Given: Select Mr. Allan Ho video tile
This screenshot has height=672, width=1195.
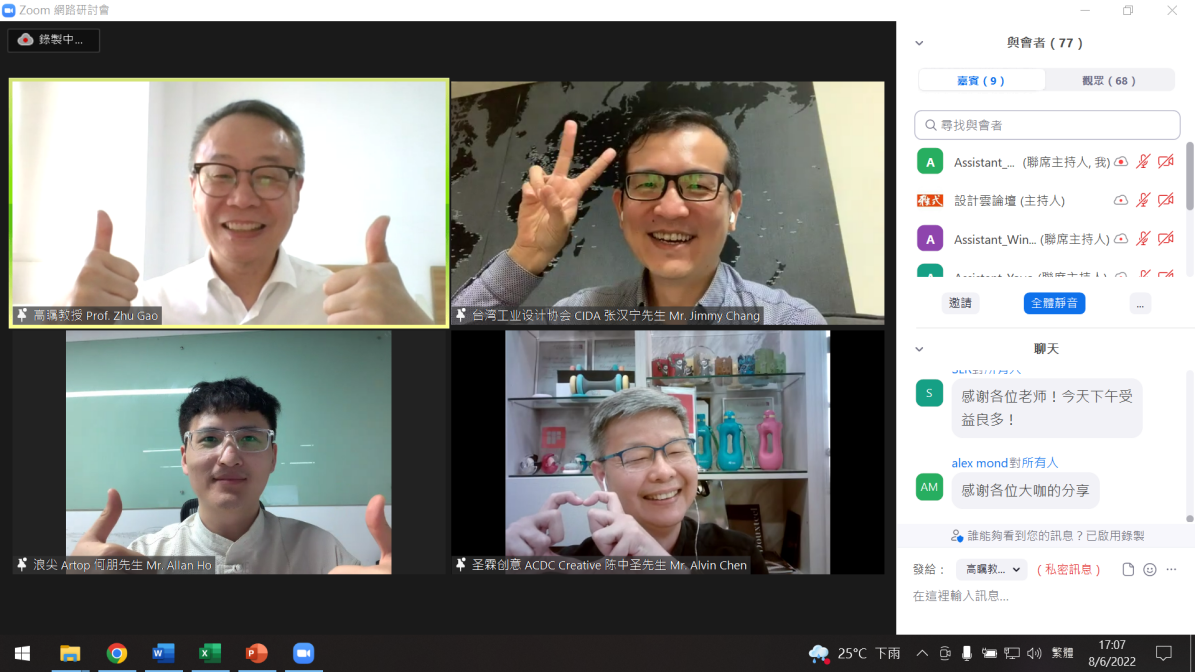Looking at the screenshot, I should click(x=229, y=452).
